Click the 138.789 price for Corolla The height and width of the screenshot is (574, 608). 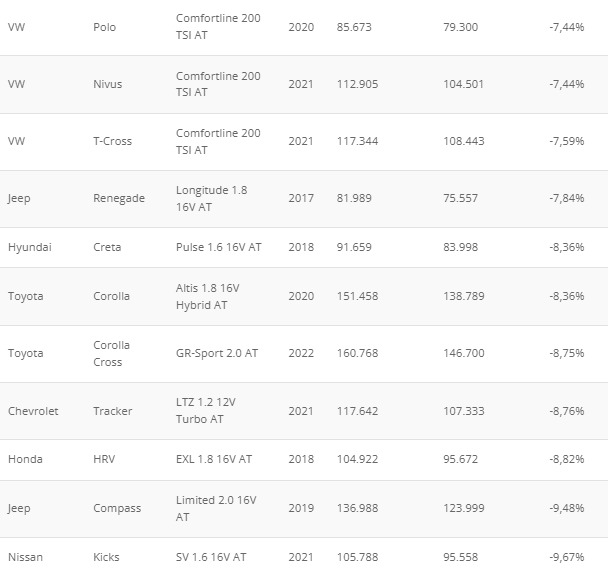pyautogui.click(x=464, y=296)
